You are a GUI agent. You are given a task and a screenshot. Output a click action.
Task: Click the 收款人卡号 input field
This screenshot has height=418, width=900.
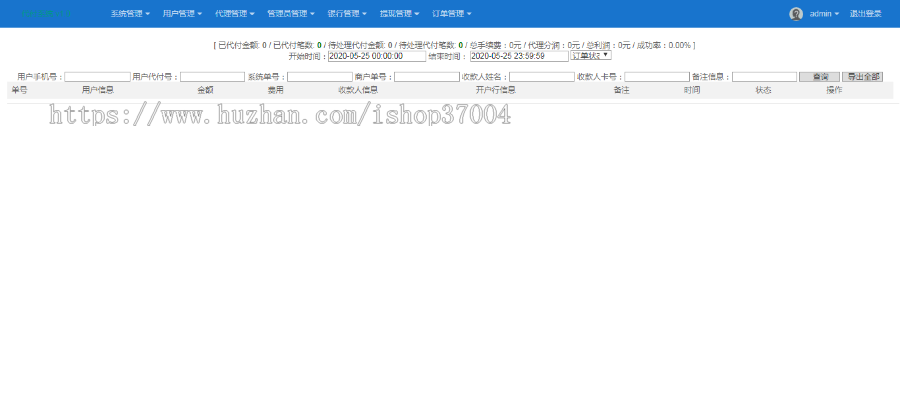coord(657,77)
